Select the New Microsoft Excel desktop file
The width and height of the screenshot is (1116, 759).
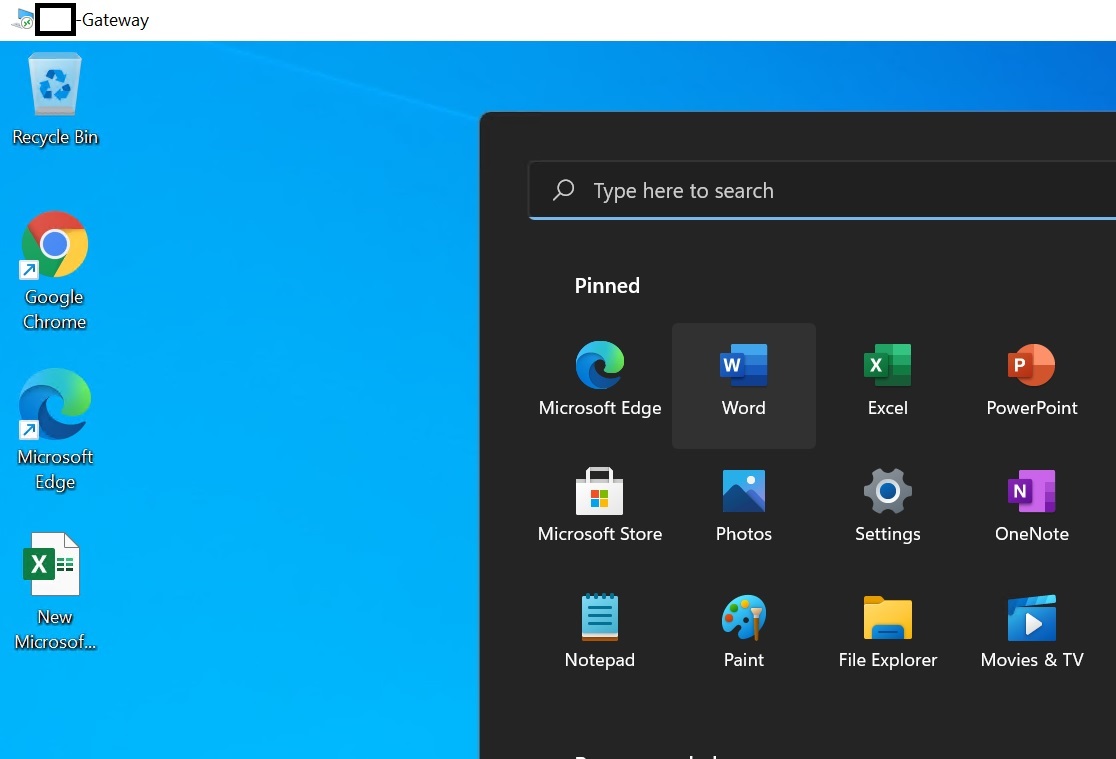[x=55, y=591]
